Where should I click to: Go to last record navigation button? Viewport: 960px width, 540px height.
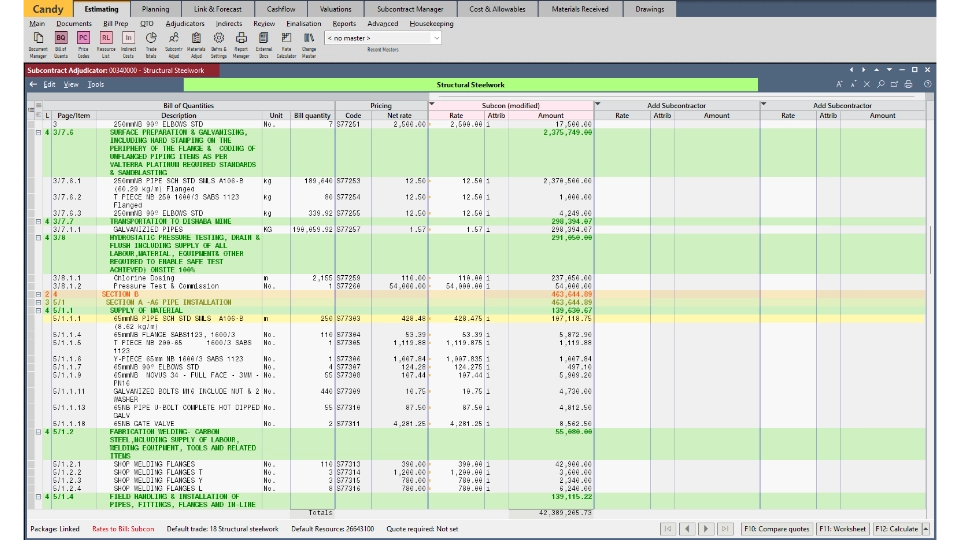tap(725, 529)
